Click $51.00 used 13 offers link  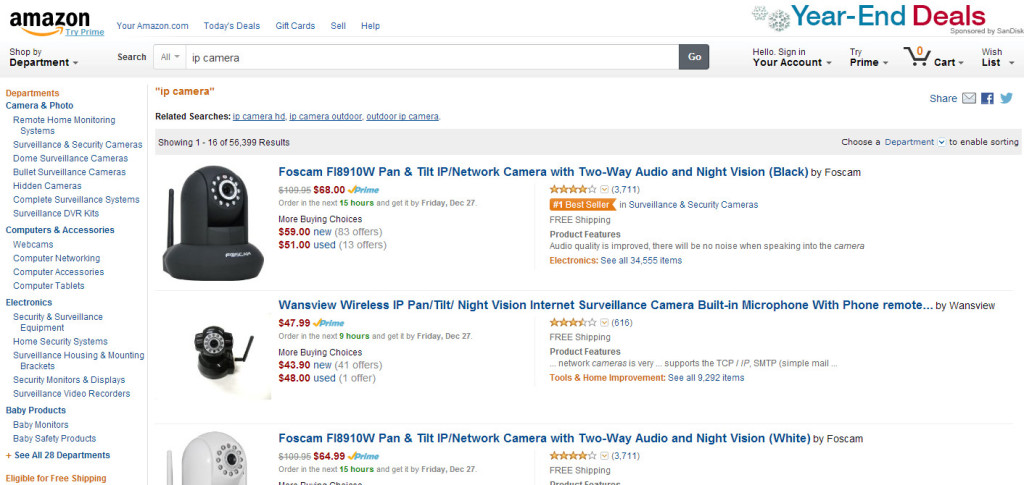(x=332, y=245)
